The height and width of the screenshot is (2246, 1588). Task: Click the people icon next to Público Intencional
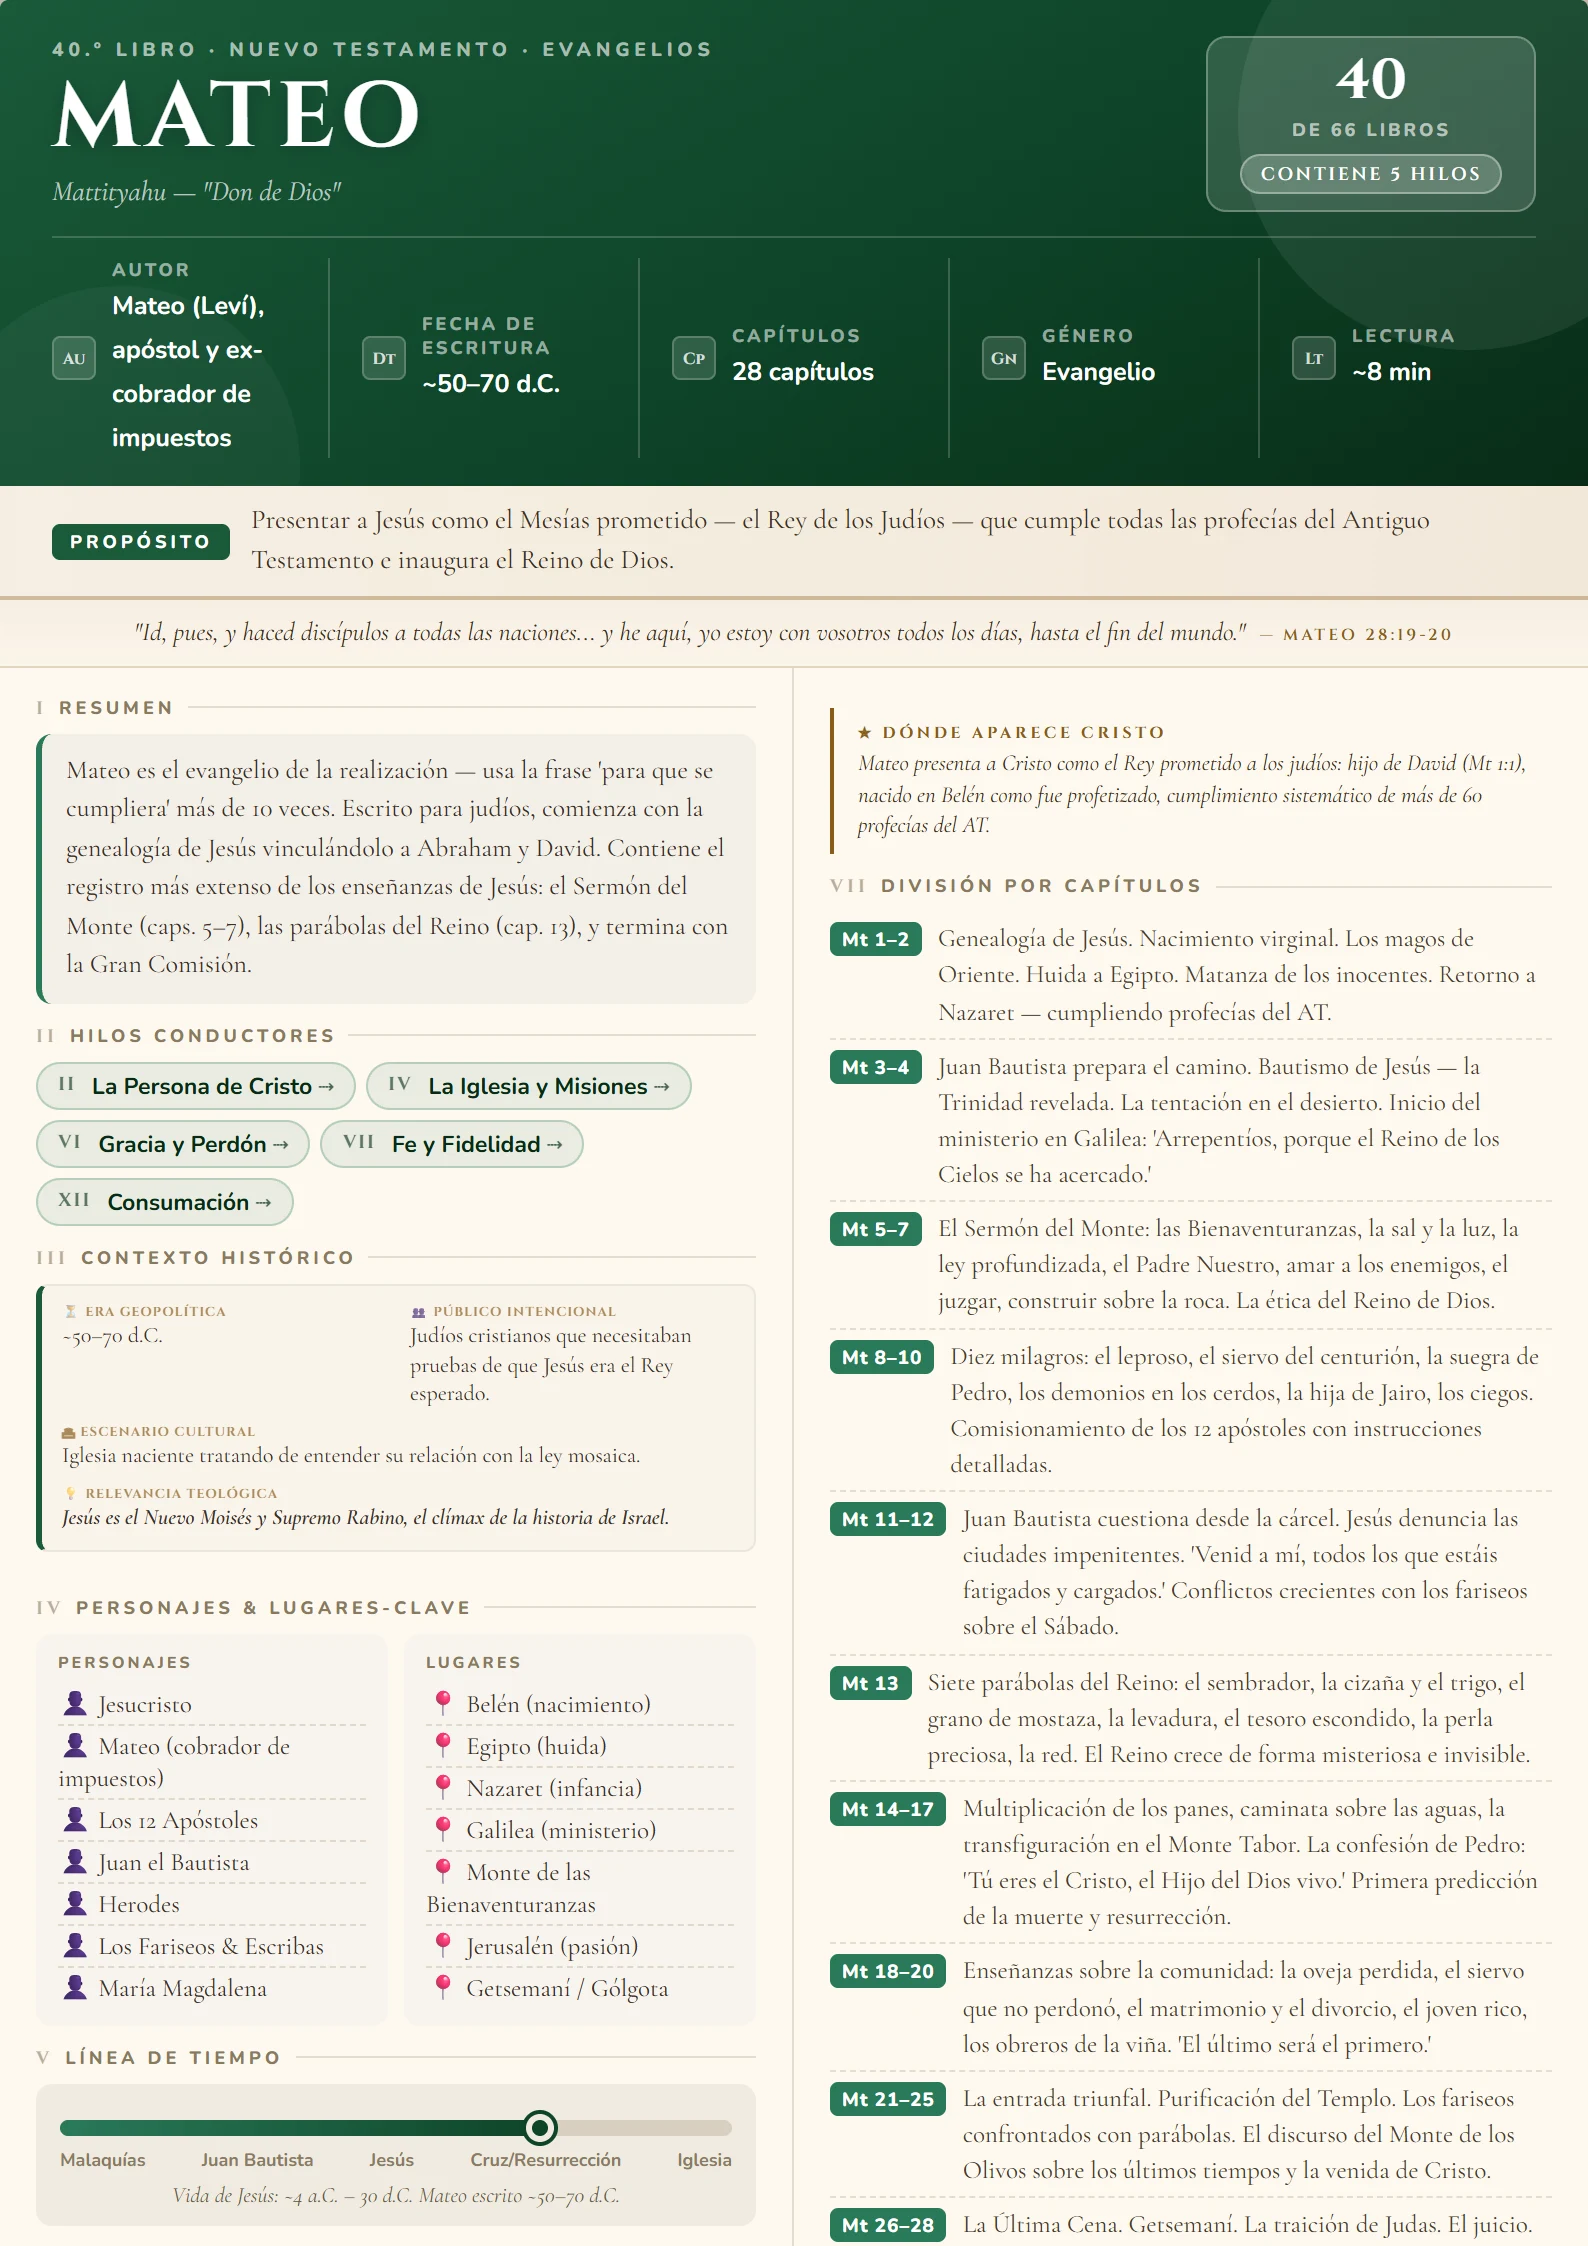[419, 1312]
